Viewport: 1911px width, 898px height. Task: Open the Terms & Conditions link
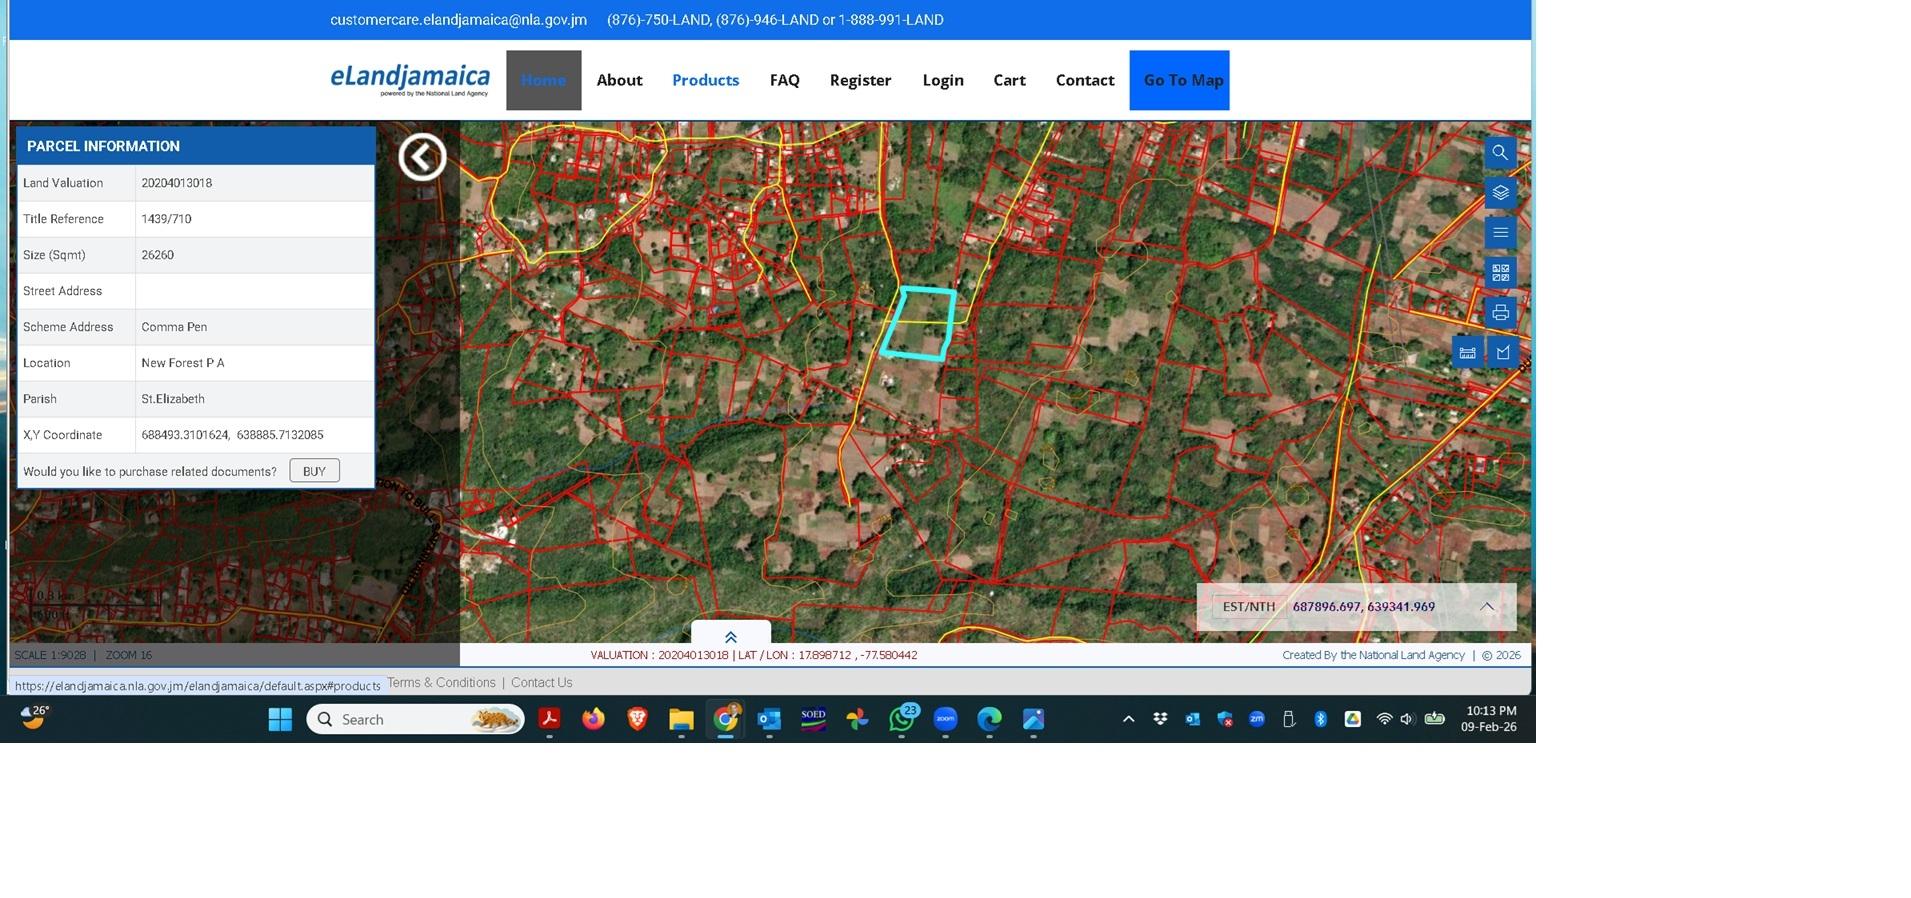441,683
